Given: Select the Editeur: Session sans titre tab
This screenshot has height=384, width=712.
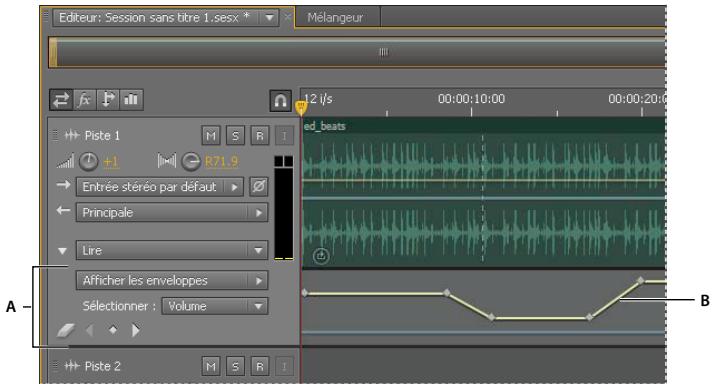Looking at the screenshot, I should click(x=154, y=18).
